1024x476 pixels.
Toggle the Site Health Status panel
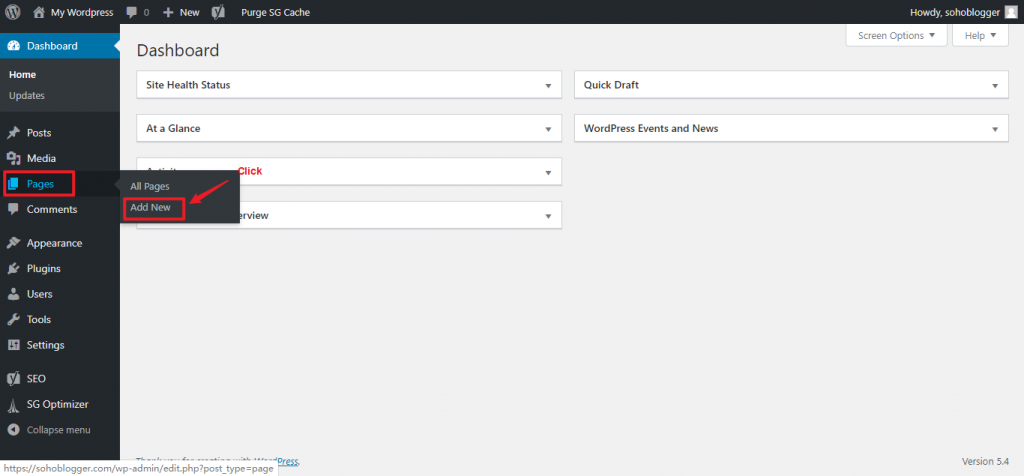click(x=547, y=86)
